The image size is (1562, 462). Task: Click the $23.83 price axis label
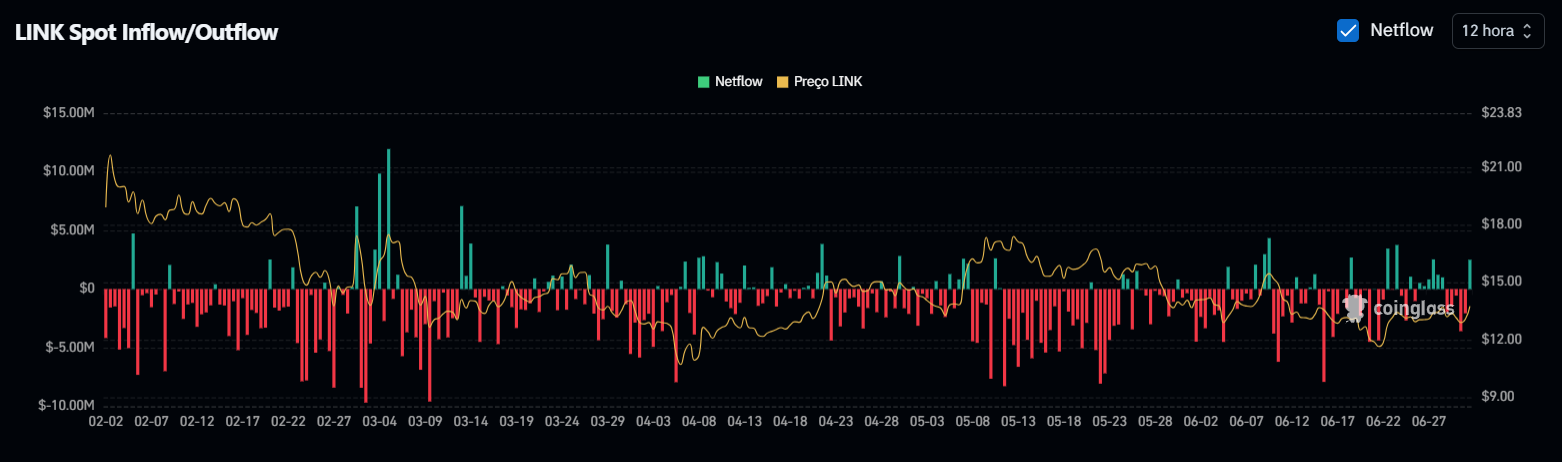tap(1501, 113)
